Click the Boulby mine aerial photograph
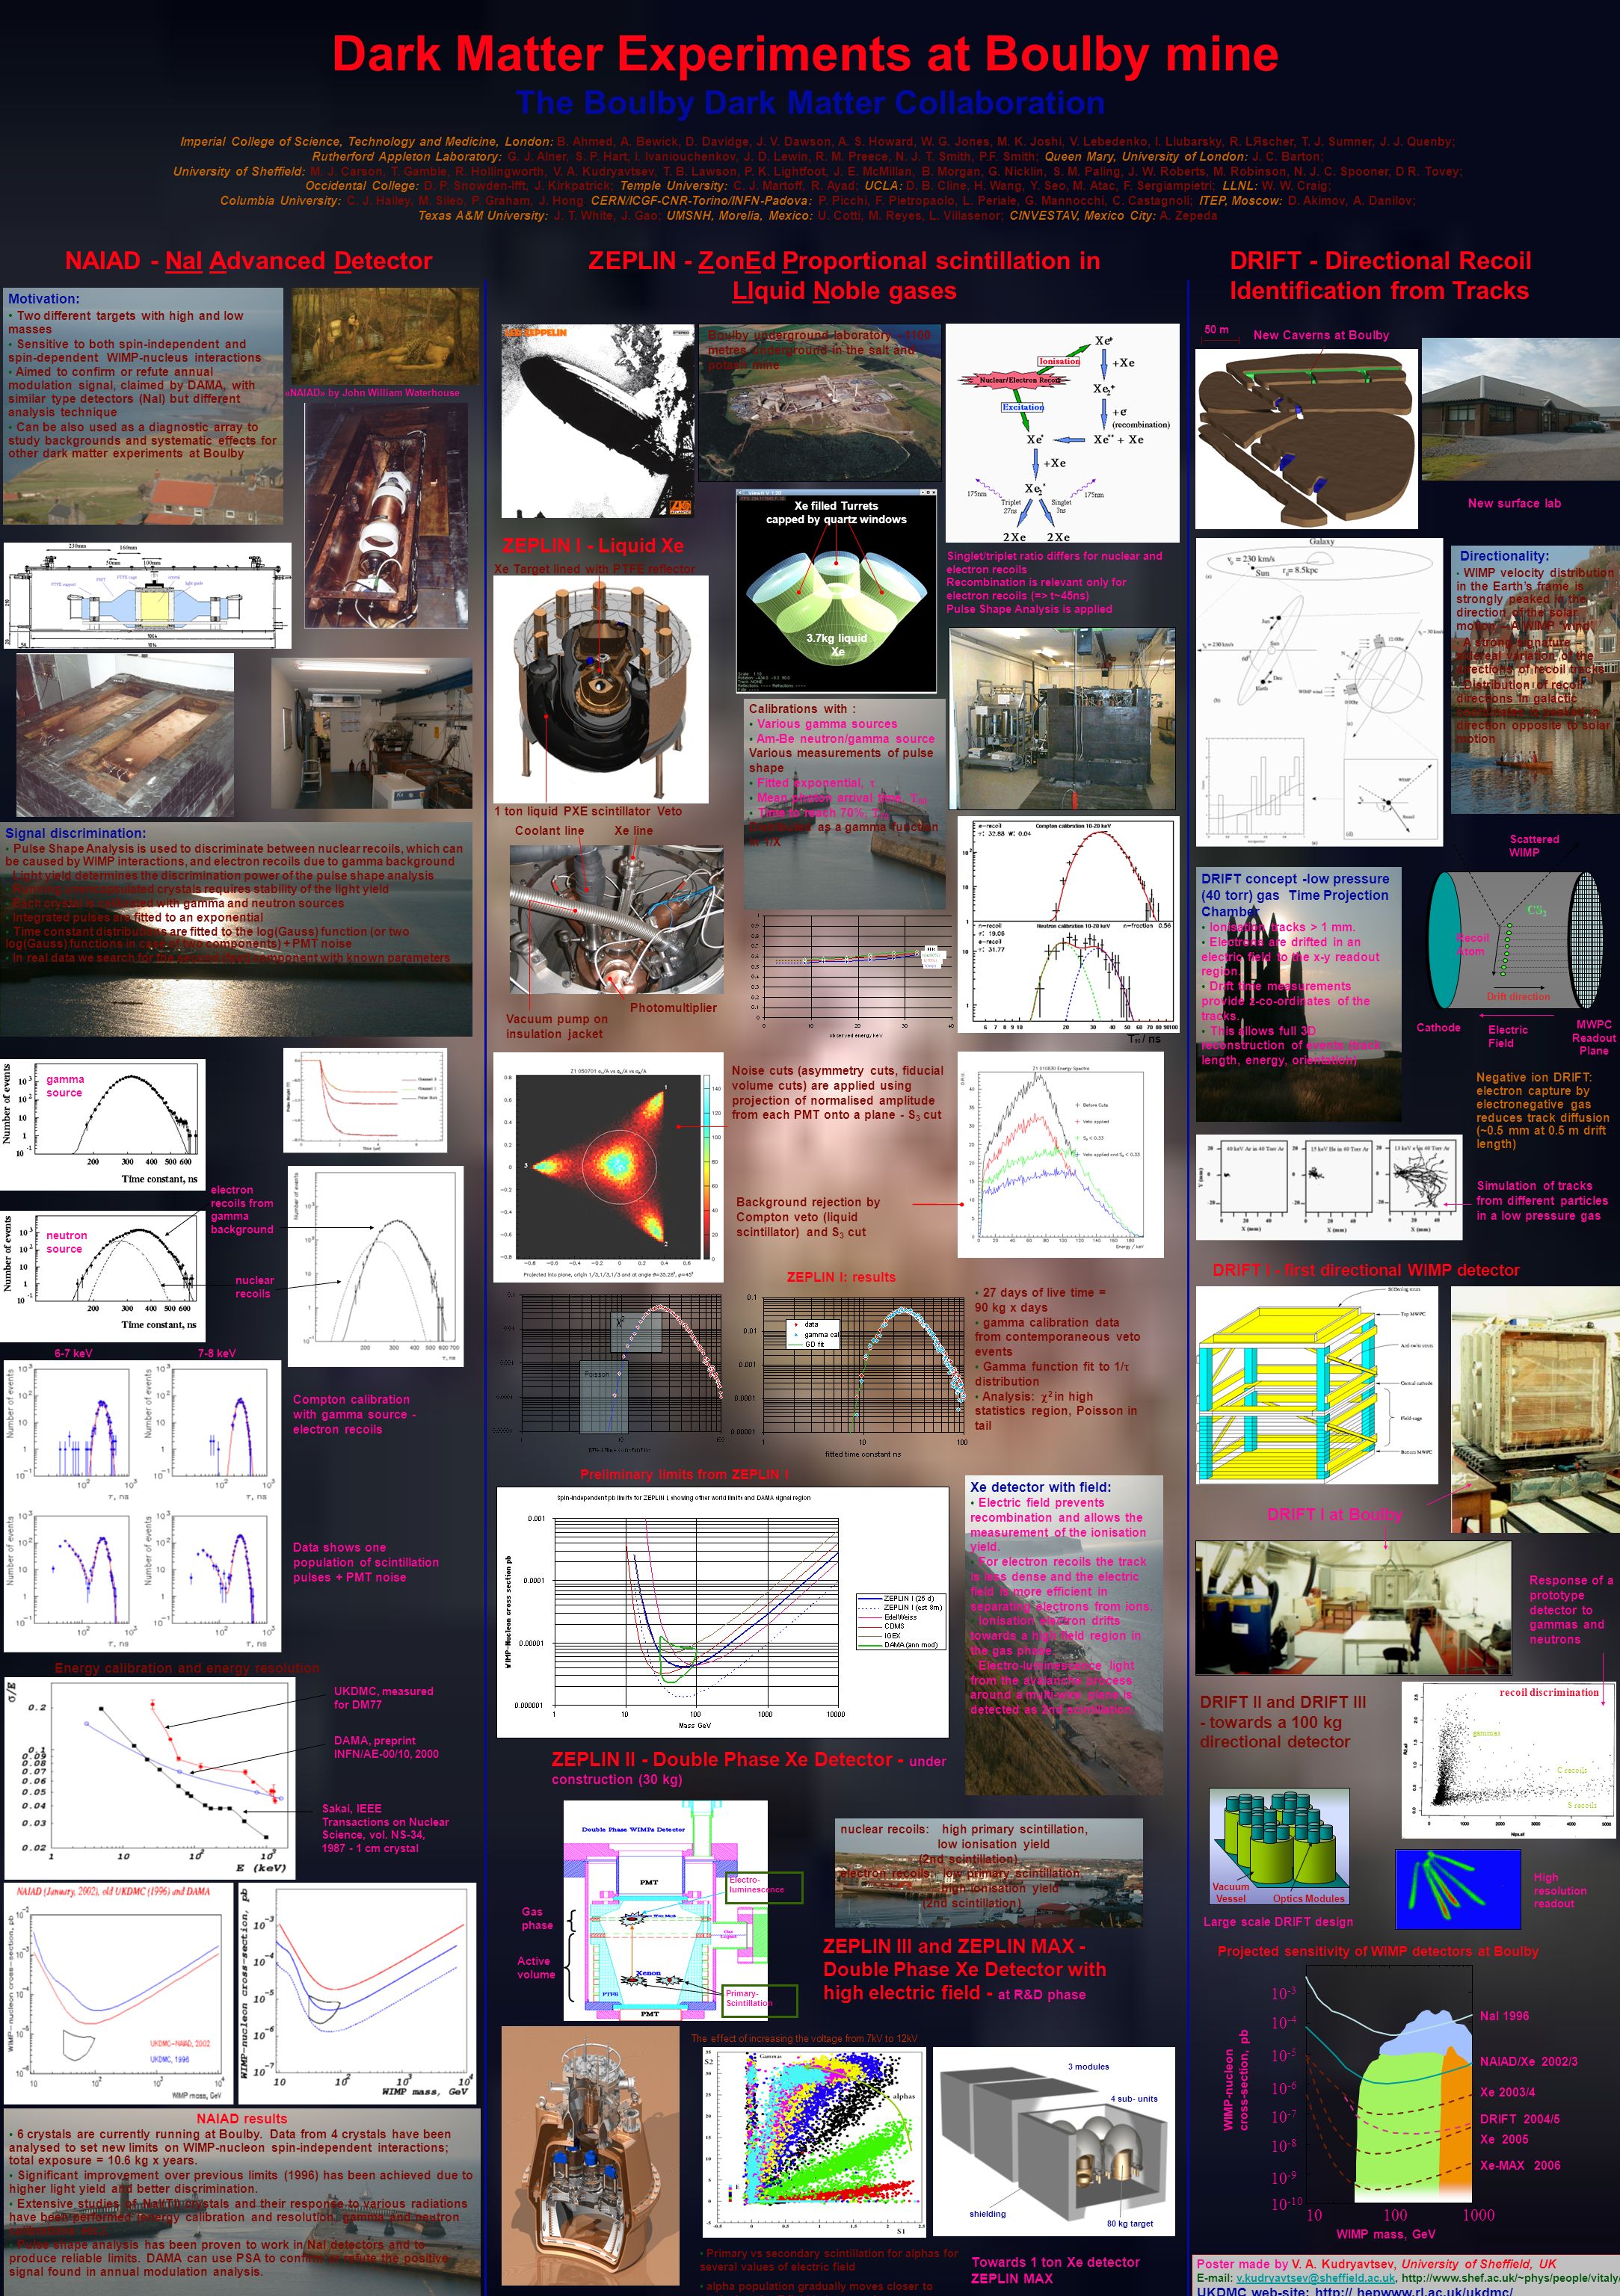 (x=820, y=404)
